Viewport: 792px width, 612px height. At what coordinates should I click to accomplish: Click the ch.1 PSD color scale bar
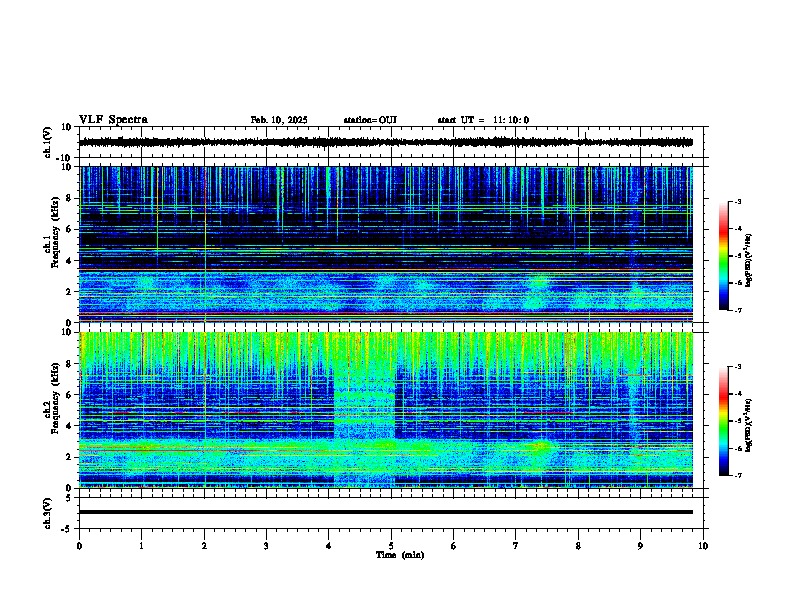click(724, 256)
